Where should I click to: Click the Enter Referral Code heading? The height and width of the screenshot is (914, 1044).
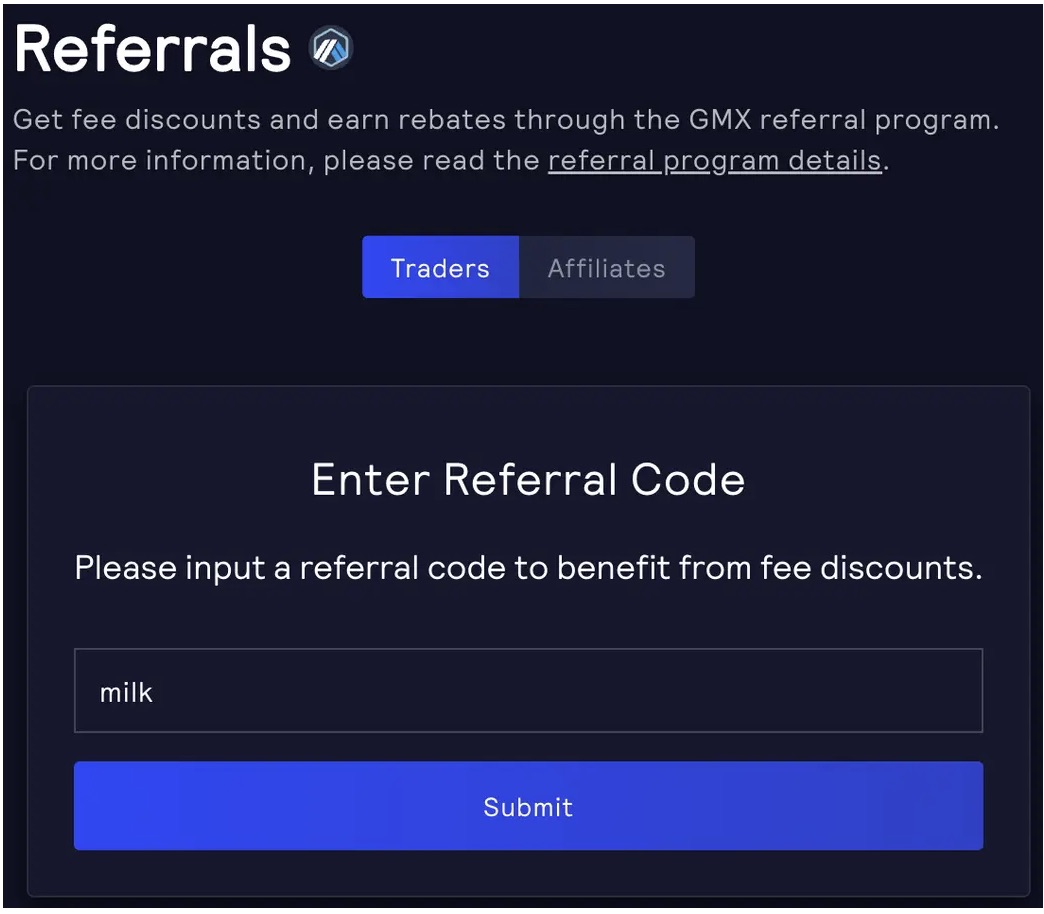528,479
